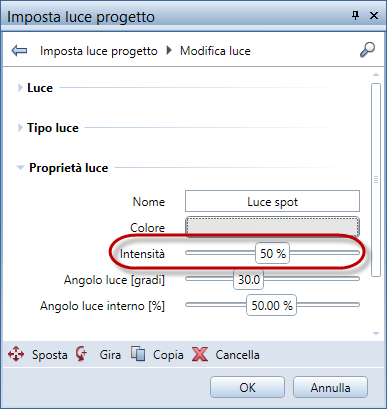The image size is (387, 409).
Task: Click the Cancella red X icon
Action: pyautogui.click(x=200, y=354)
